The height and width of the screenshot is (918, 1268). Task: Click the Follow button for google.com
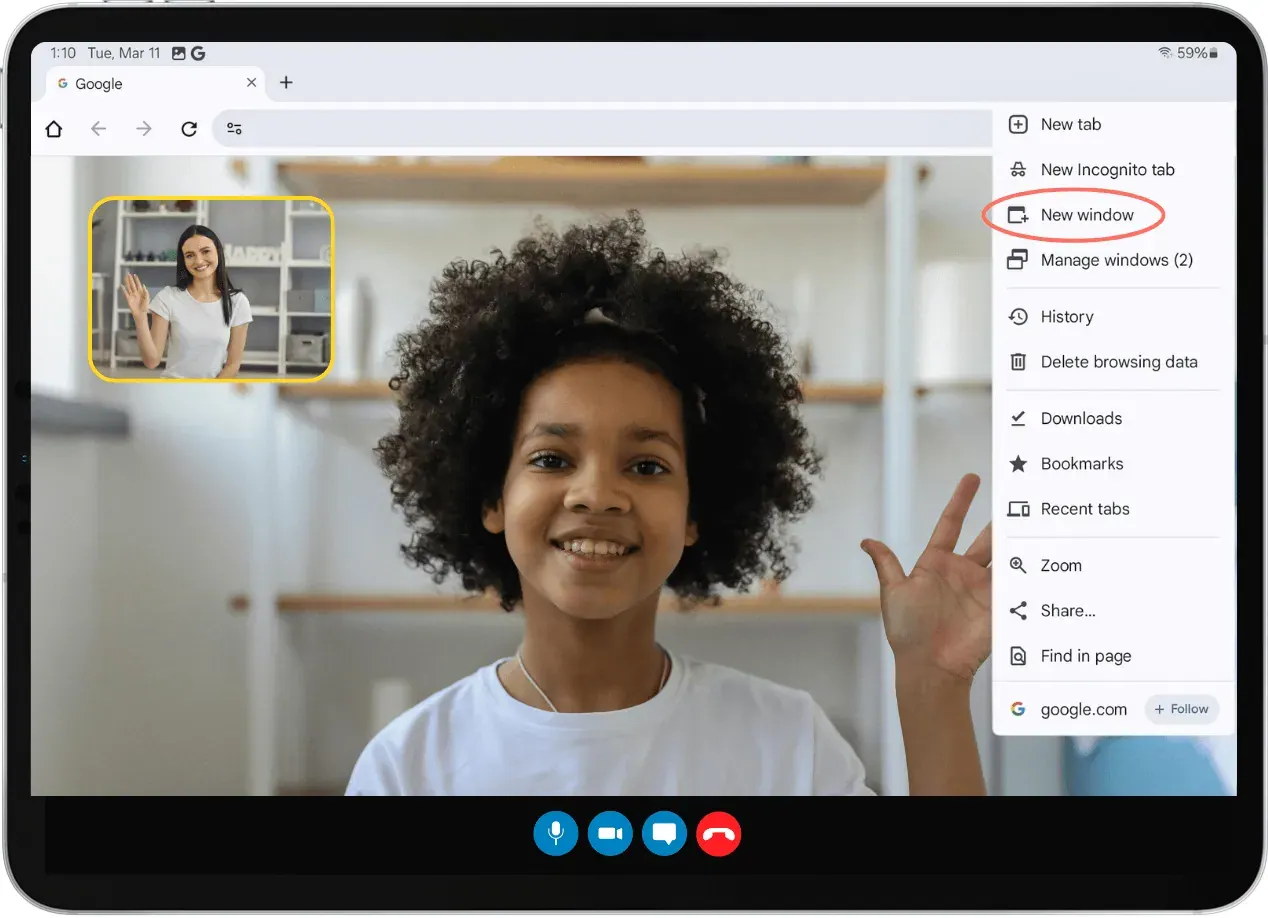pos(1182,709)
